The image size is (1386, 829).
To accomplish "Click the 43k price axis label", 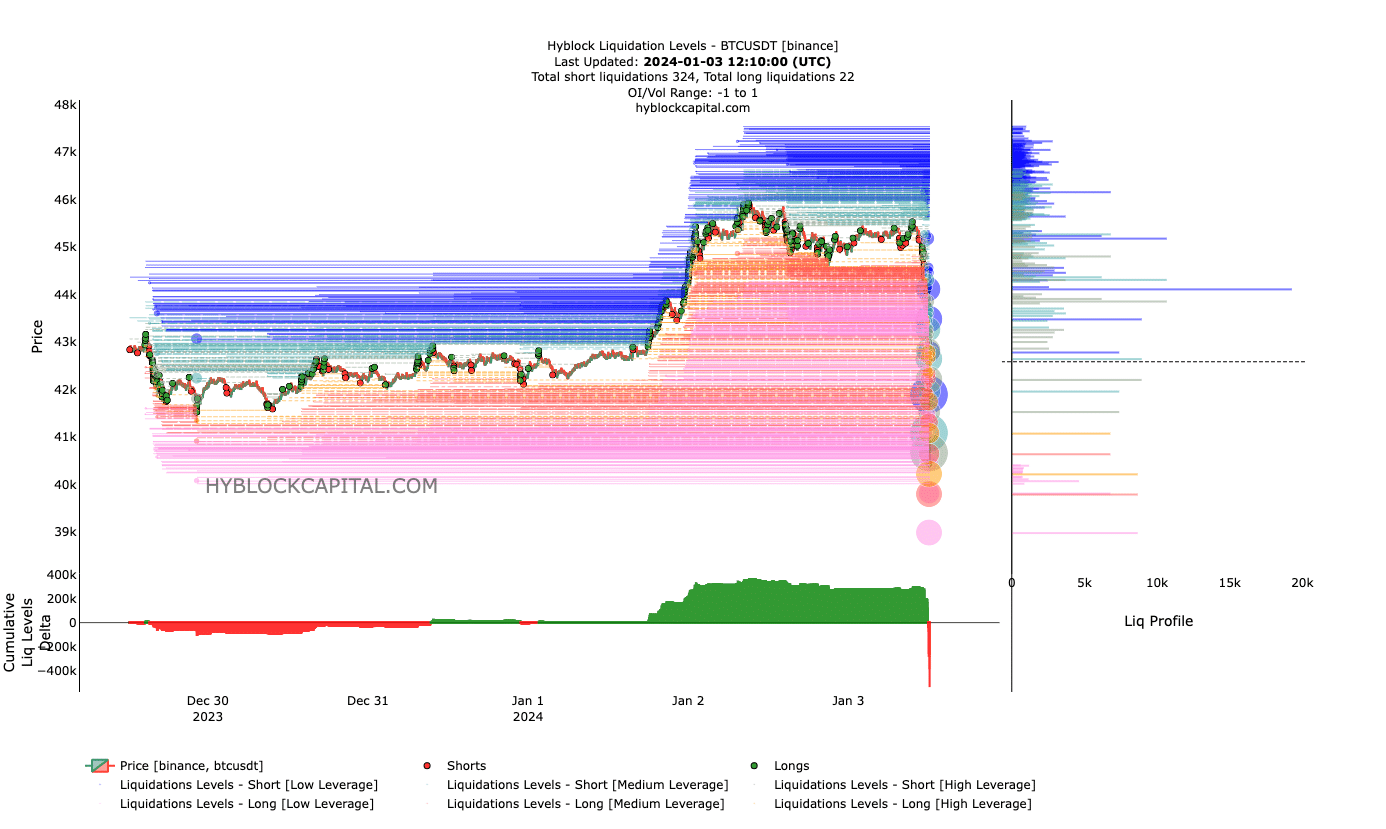I will pos(66,342).
